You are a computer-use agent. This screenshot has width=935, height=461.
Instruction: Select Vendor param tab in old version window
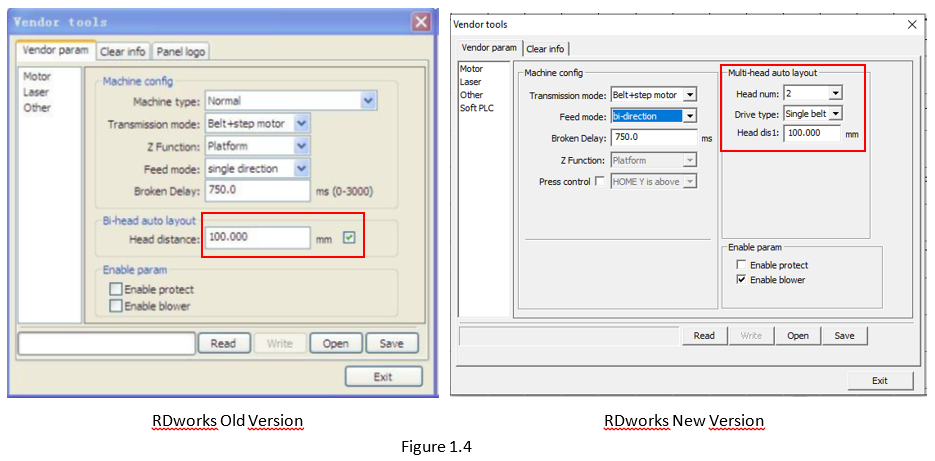tap(55, 51)
